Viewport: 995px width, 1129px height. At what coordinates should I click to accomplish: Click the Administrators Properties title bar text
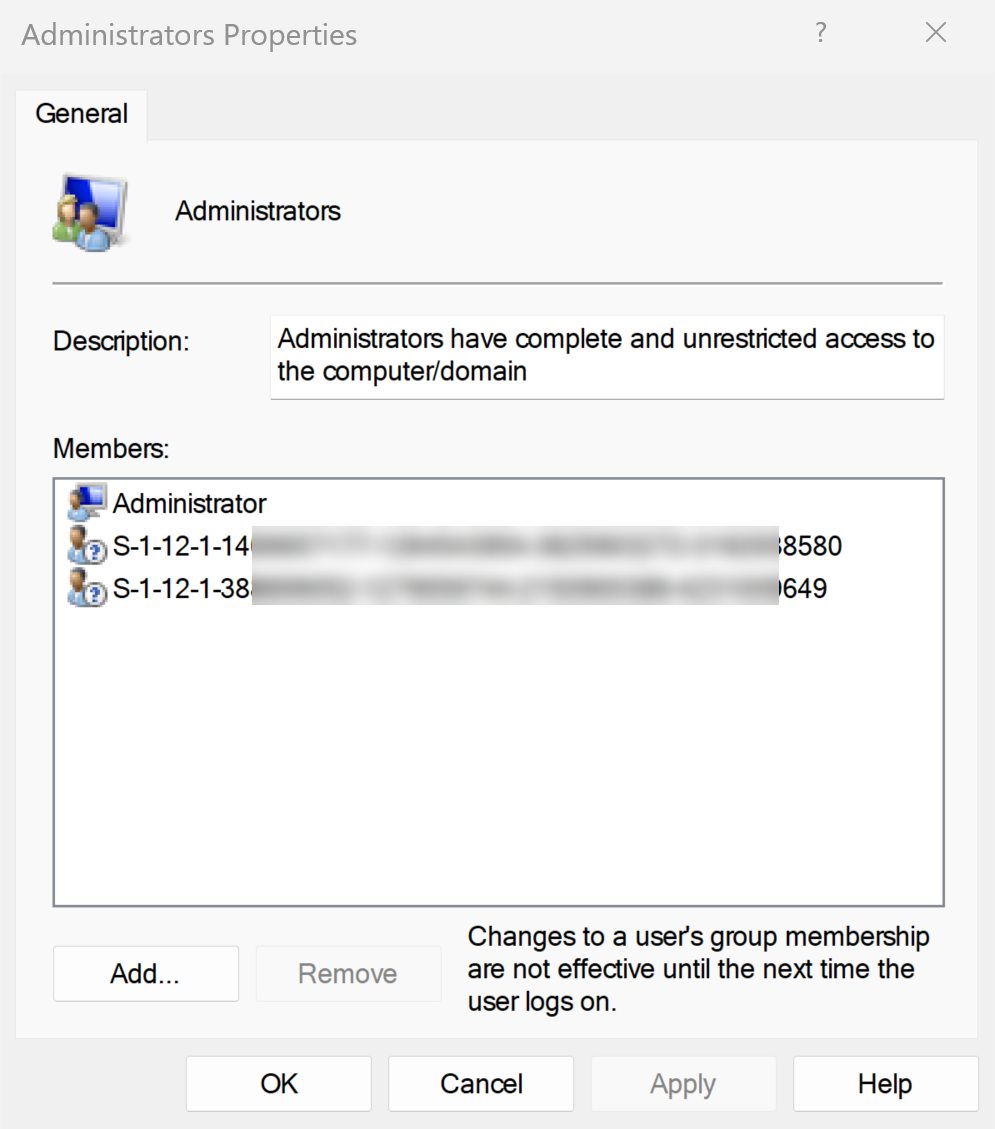tap(190, 35)
